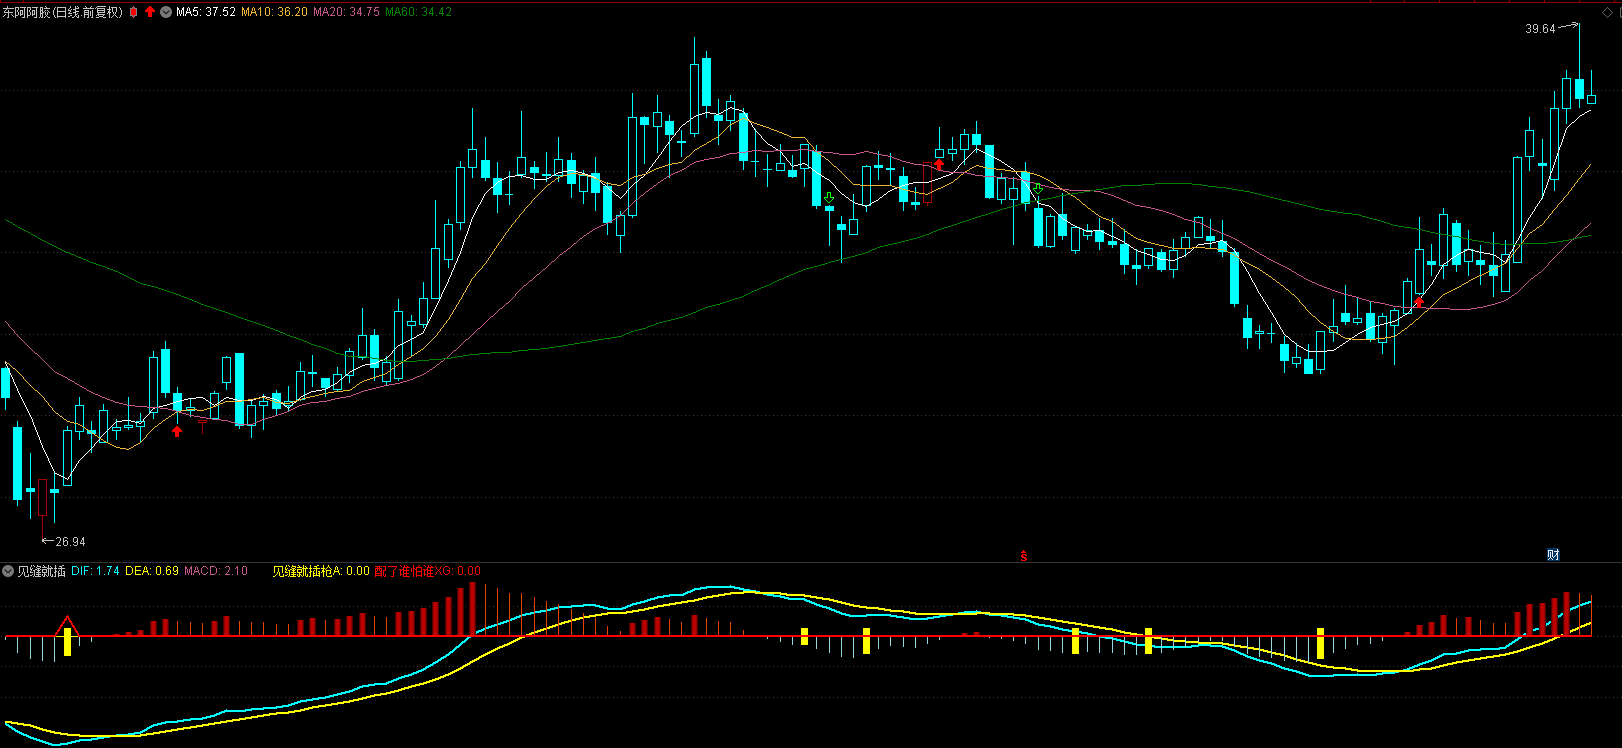Open the 见缝就插 sub-indicator dropdown arrow
Image resolution: width=1622 pixels, height=748 pixels.
8,571
